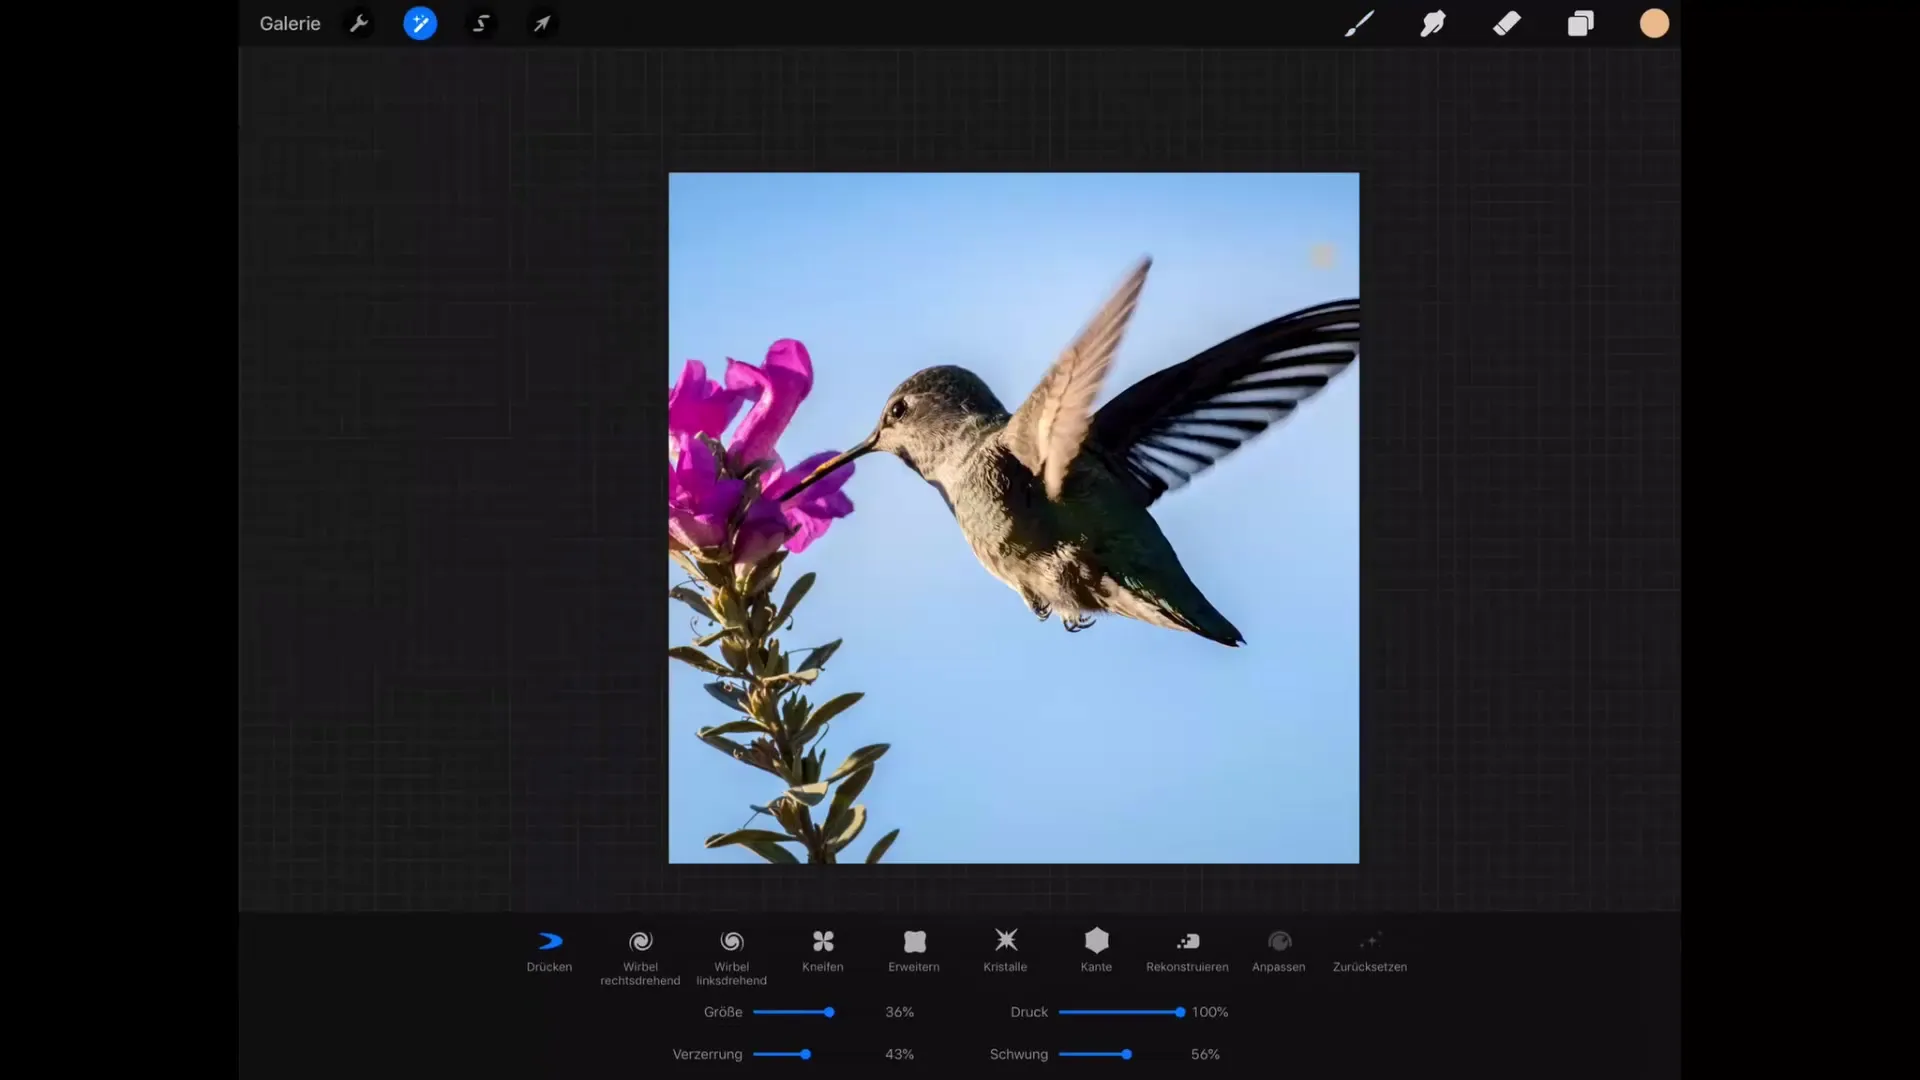
Task: Click the 36% Größe value
Action: [899, 1012]
